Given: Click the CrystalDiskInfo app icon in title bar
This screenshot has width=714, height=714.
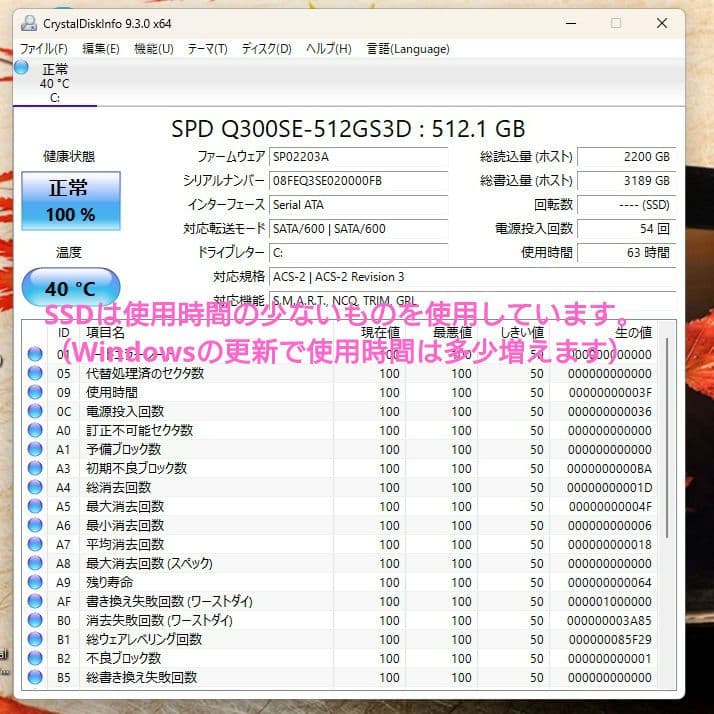Looking at the screenshot, I should click(29, 23).
